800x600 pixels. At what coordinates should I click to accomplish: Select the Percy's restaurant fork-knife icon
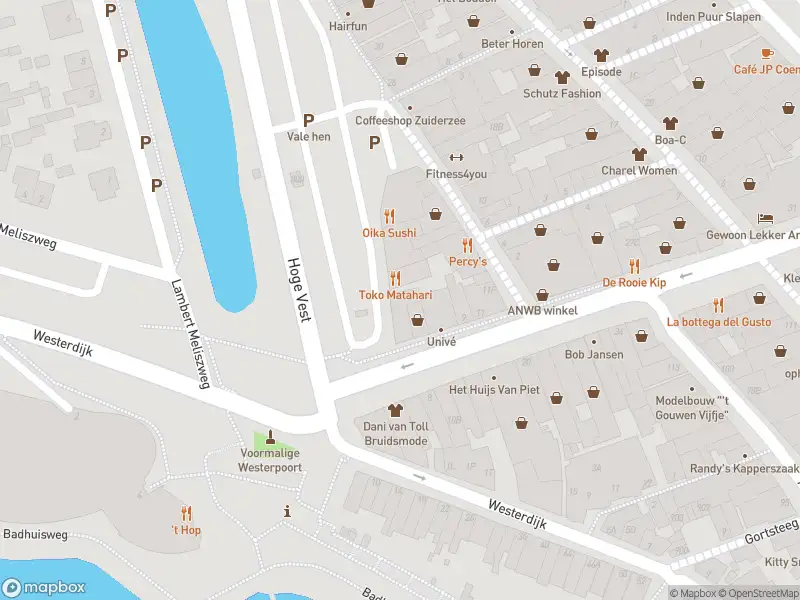467,245
